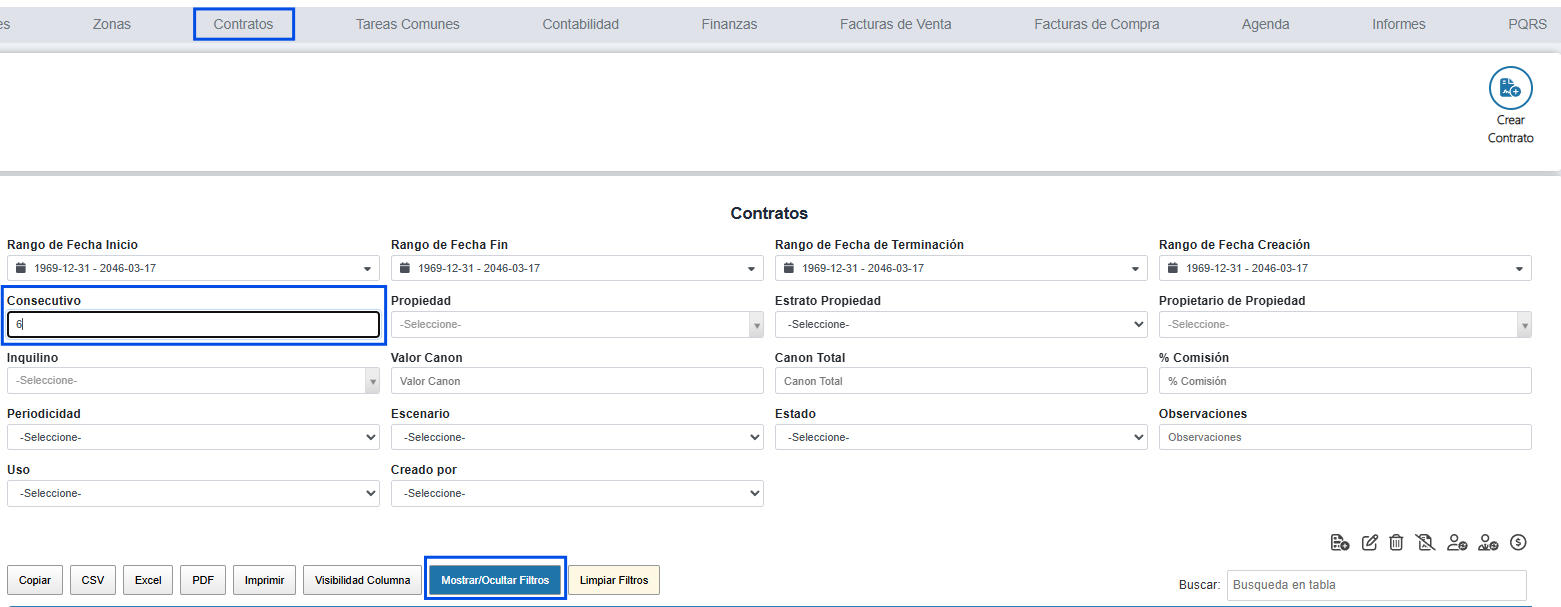Viewport: 1561px width, 607px height.
Task: Focus the Buscar table search field
Action: tap(1376, 585)
